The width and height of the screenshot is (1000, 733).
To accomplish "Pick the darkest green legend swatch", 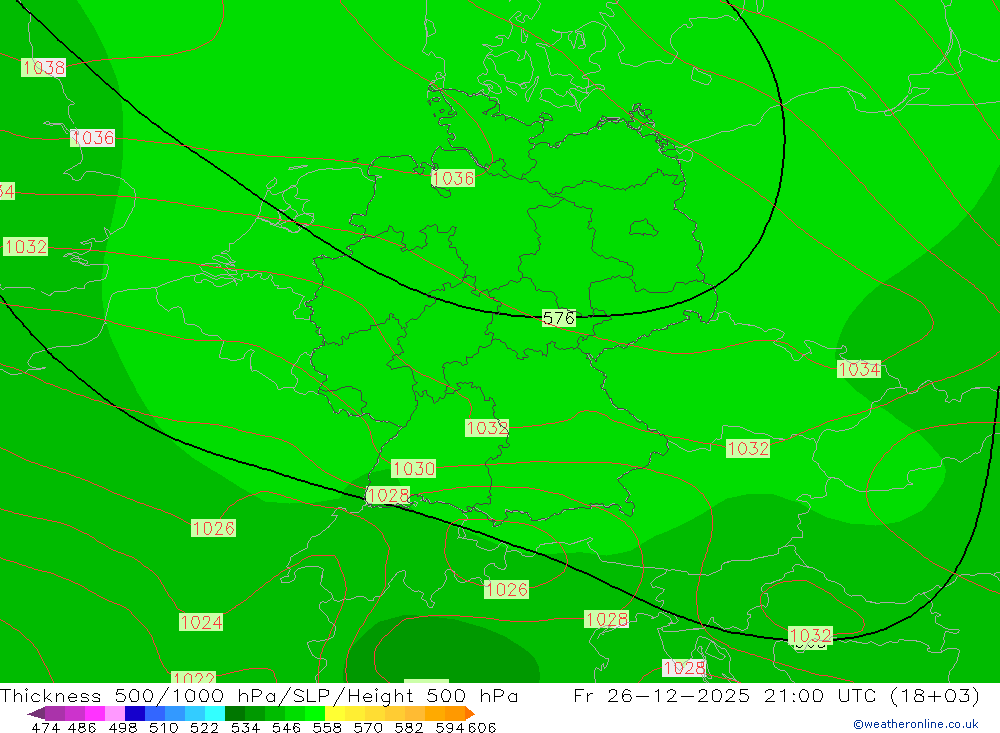I will pos(235,713).
